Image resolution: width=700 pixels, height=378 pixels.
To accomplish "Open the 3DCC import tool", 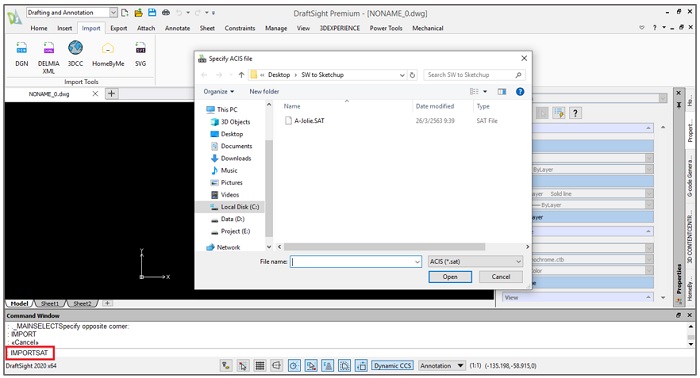I will [75, 54].
